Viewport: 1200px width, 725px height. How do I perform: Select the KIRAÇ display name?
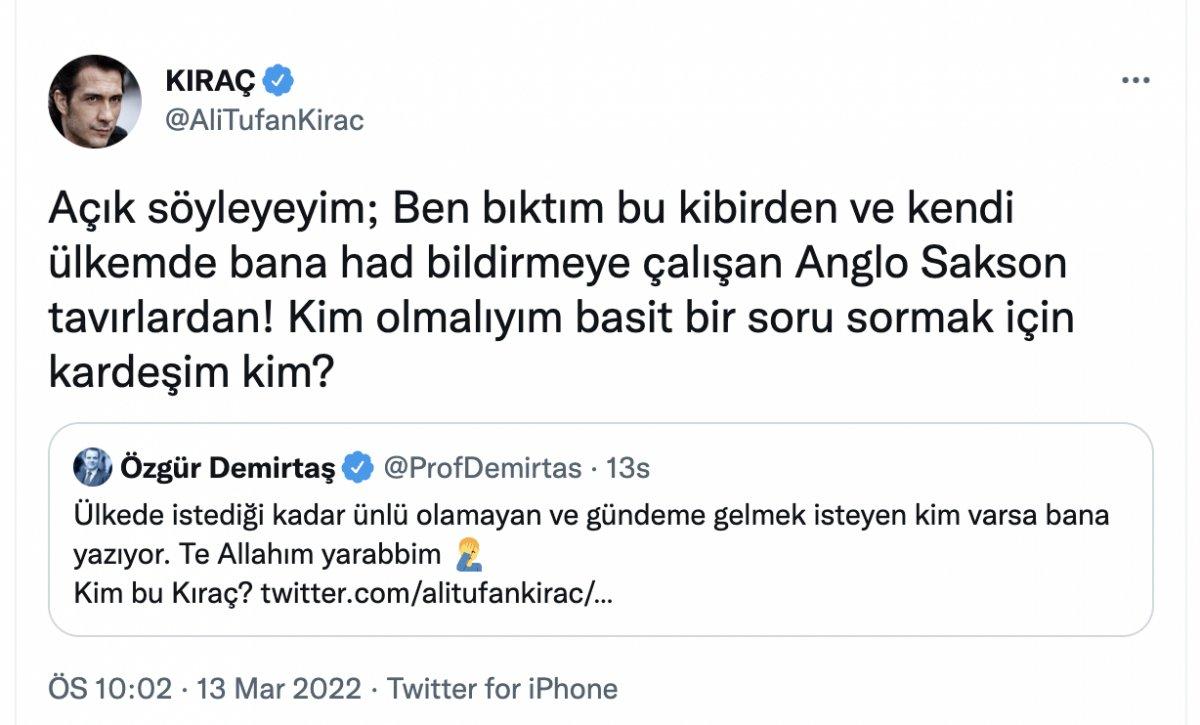coord(210,78)
